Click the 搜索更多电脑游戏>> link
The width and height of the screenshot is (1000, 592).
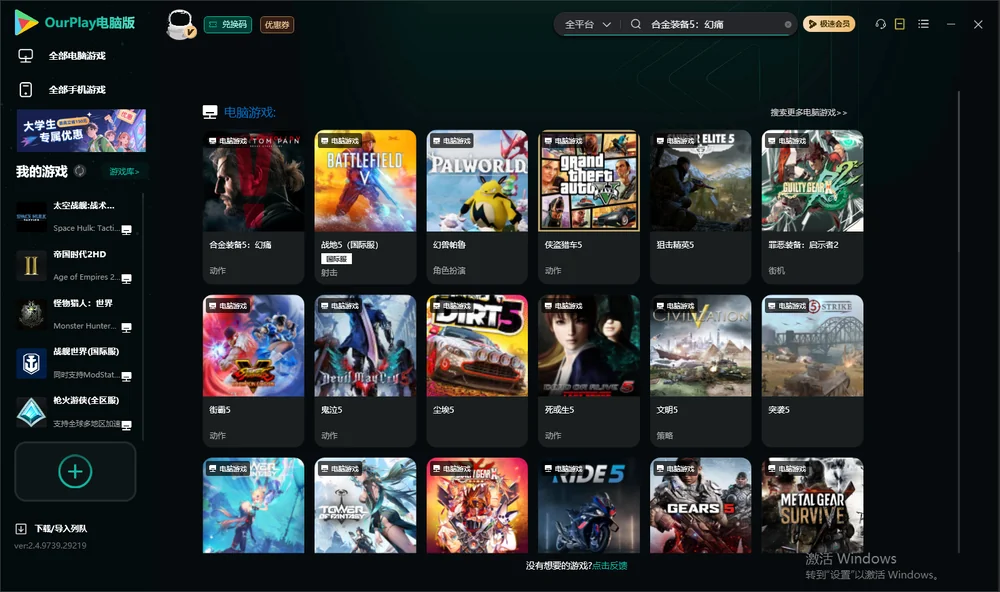point(808,112)
